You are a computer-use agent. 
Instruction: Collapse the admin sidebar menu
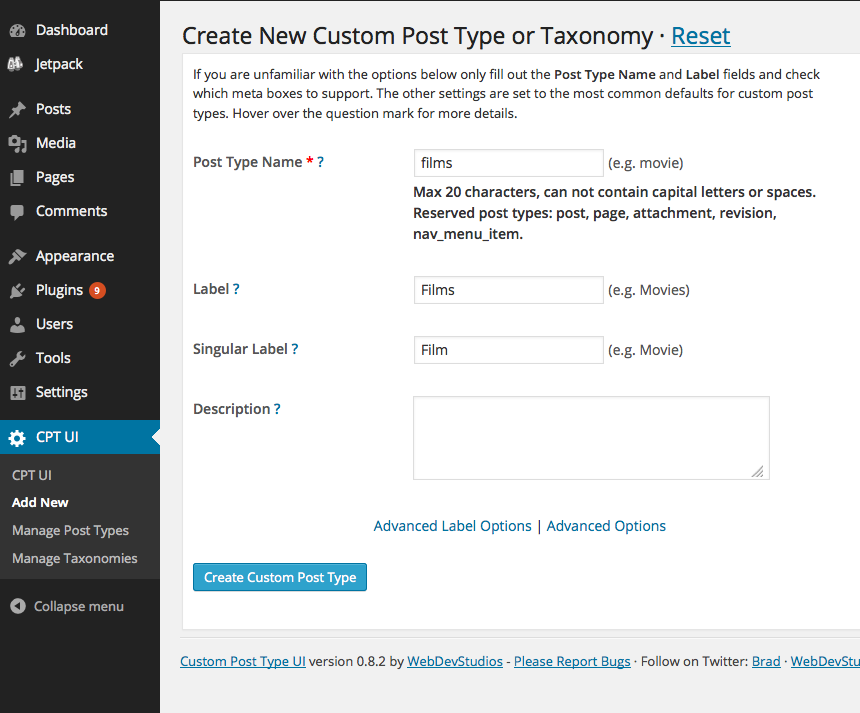(x=68, y=606)
